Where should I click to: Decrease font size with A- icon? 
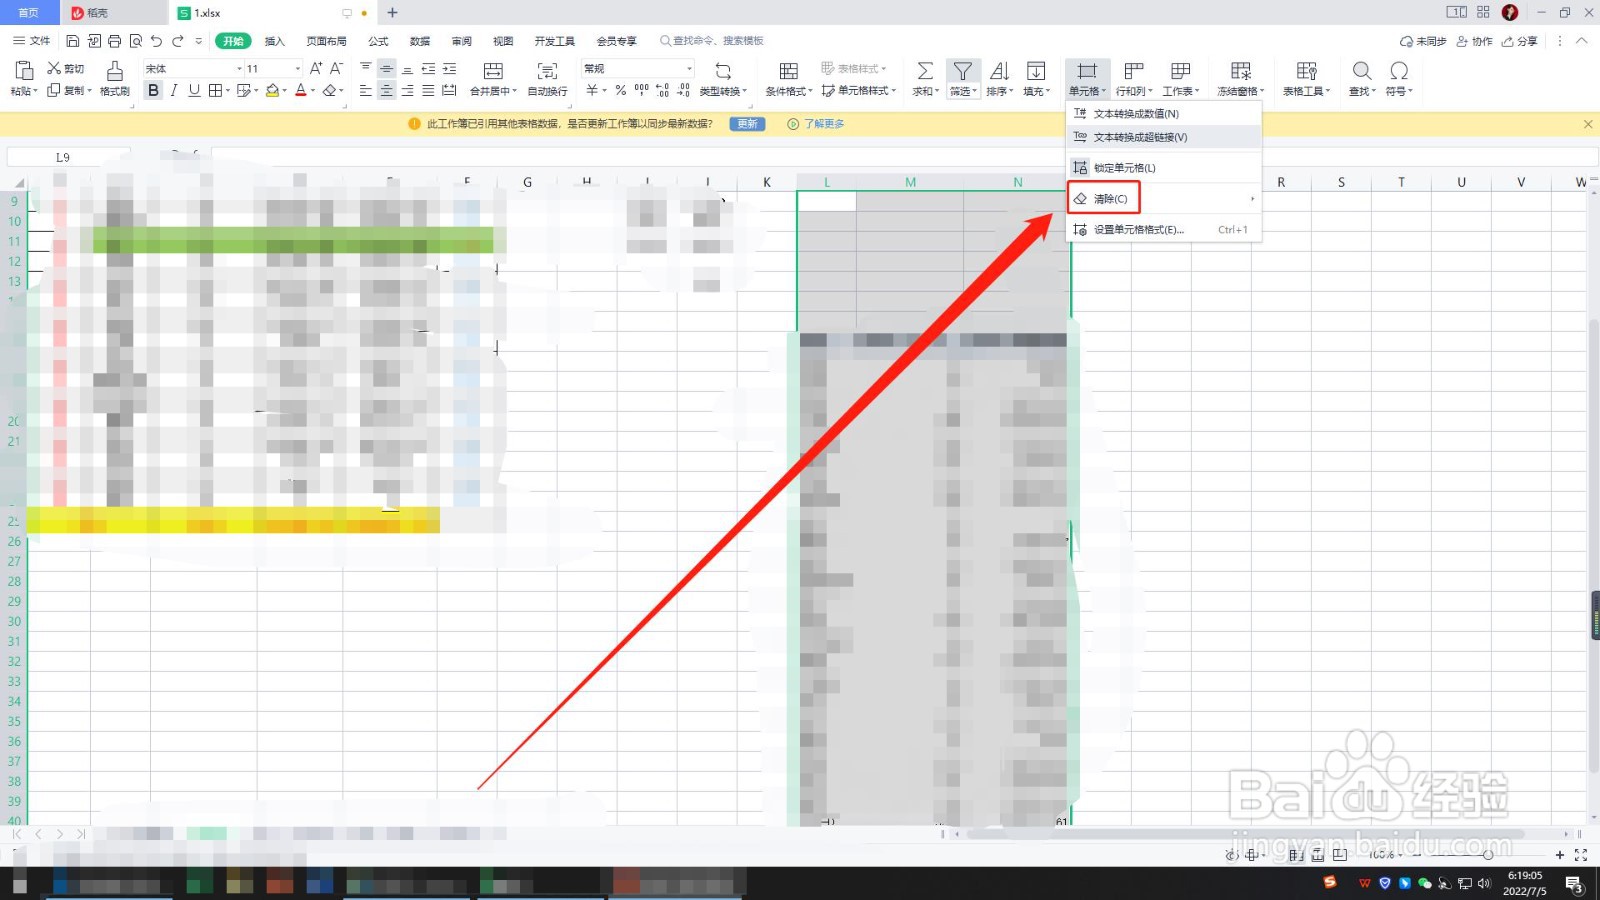[x=336, y=68]
